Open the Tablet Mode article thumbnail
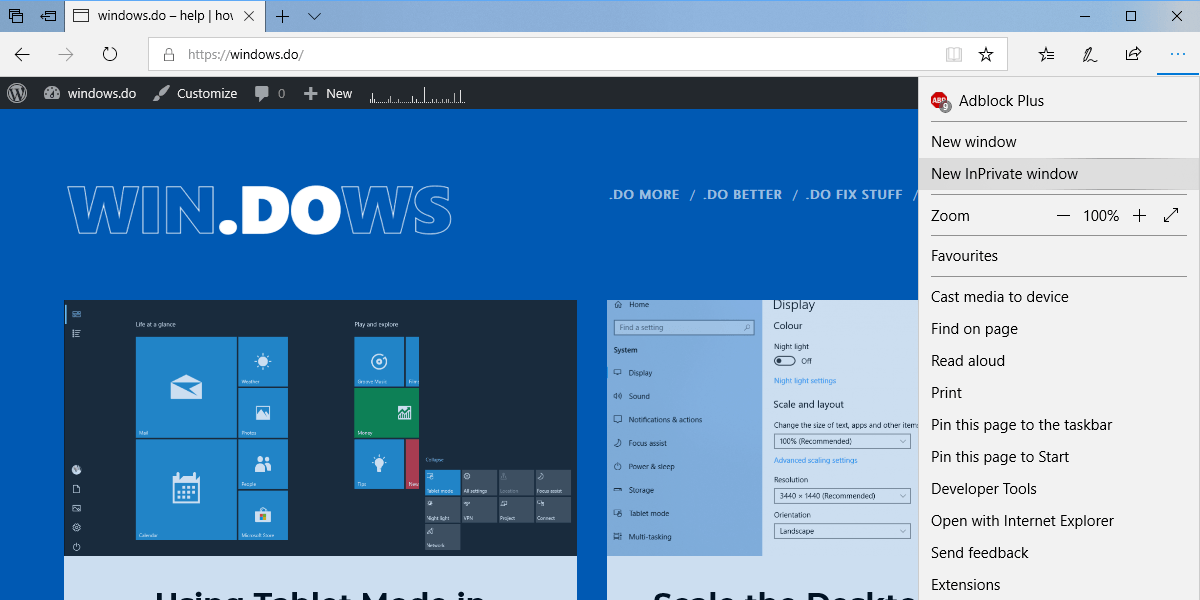This screenshot has height=600, width=1200. pyautogui.click(x=320, y=428)
